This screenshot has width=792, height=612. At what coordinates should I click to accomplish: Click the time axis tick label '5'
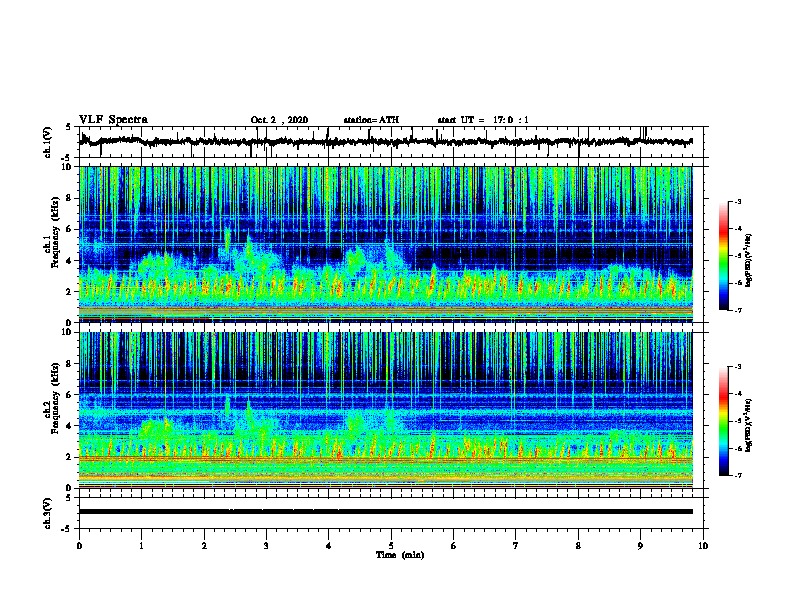(x=391, y=546)
